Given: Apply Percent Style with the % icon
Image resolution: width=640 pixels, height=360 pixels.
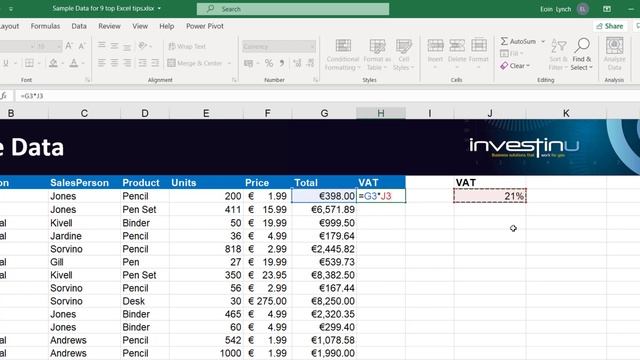Looking at the screenshot, I should (269, 63).
